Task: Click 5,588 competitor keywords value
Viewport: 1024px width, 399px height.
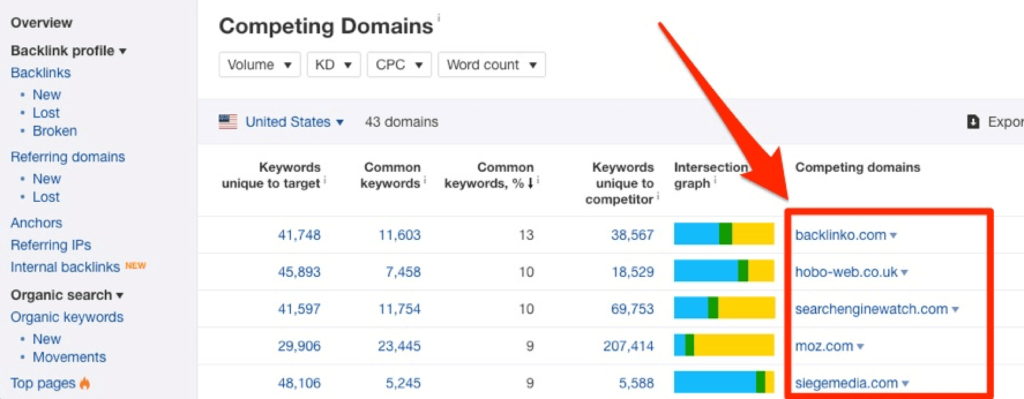Action: click(636, 383)
